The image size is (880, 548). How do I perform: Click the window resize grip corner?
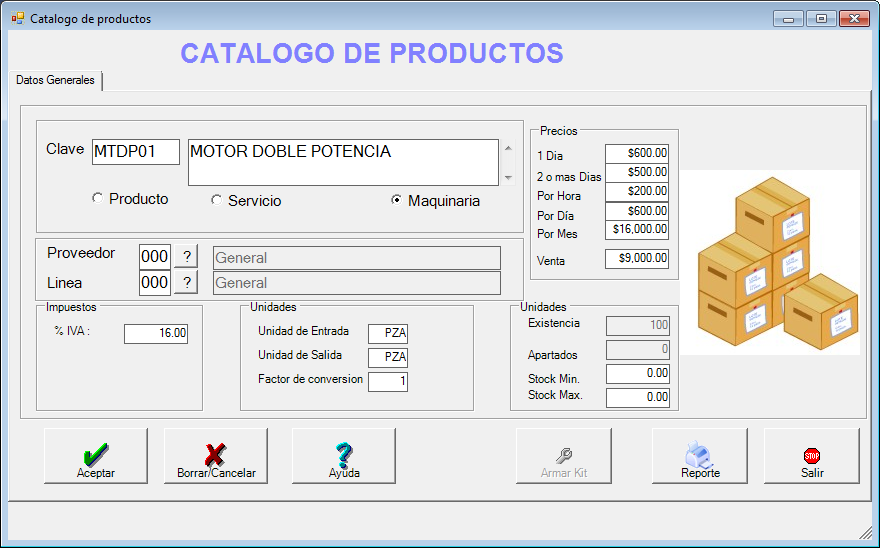866,533
